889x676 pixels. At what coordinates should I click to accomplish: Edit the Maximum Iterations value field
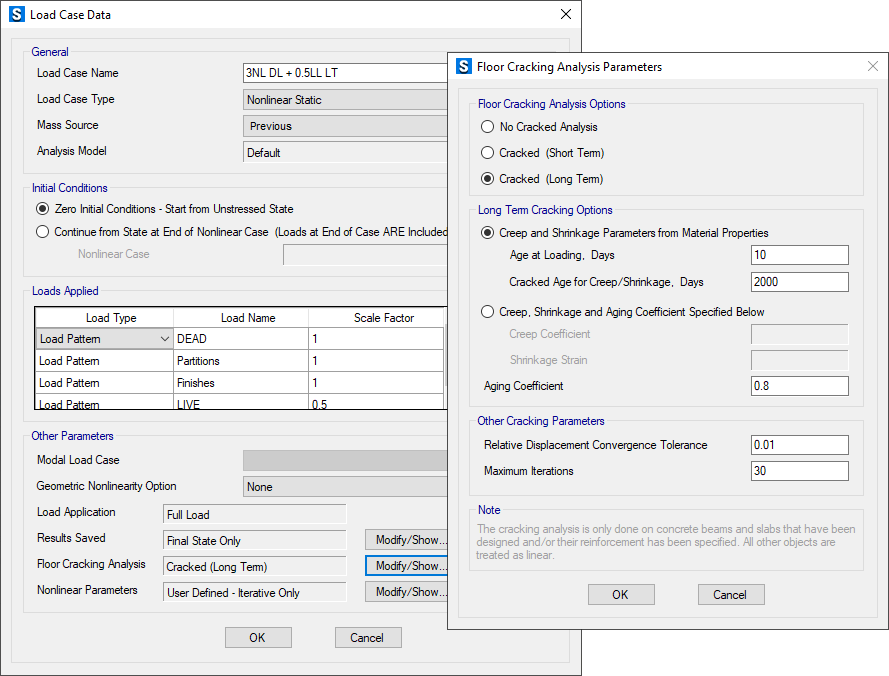tap(799, 471)
